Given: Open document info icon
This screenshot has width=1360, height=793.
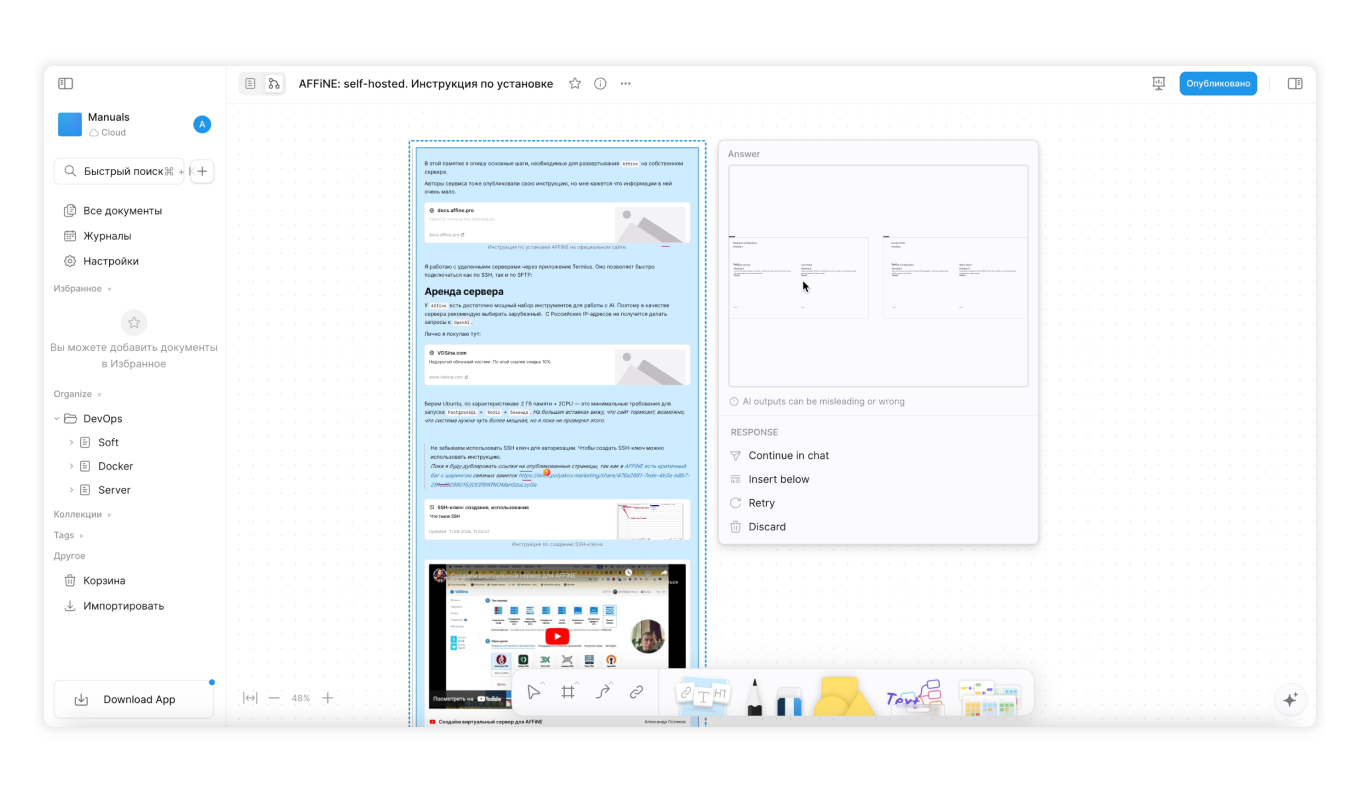Looking at the screenshot, I should [x=600, y=84].
